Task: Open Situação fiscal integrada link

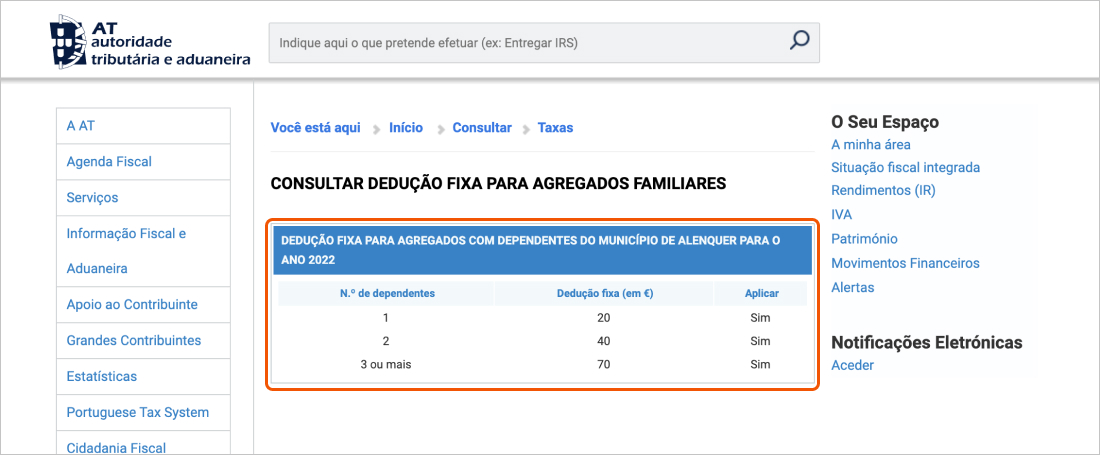Action: [x=905, y=168]
